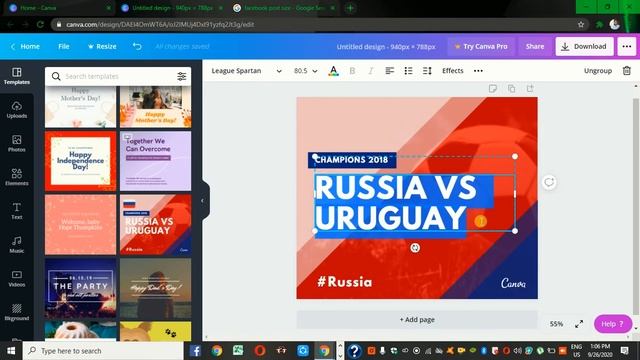Click the Search templates field

click(x=118, y=76)
